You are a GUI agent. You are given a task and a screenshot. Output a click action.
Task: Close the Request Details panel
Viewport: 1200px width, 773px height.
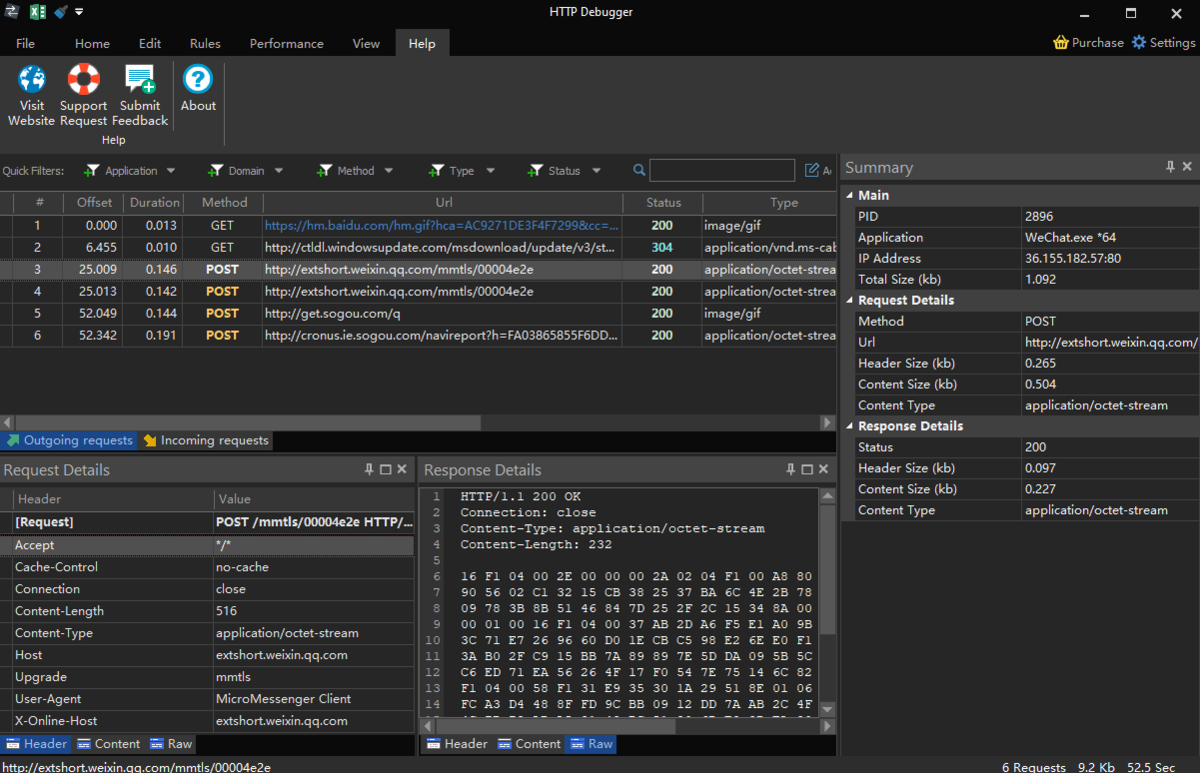[402, 469]
